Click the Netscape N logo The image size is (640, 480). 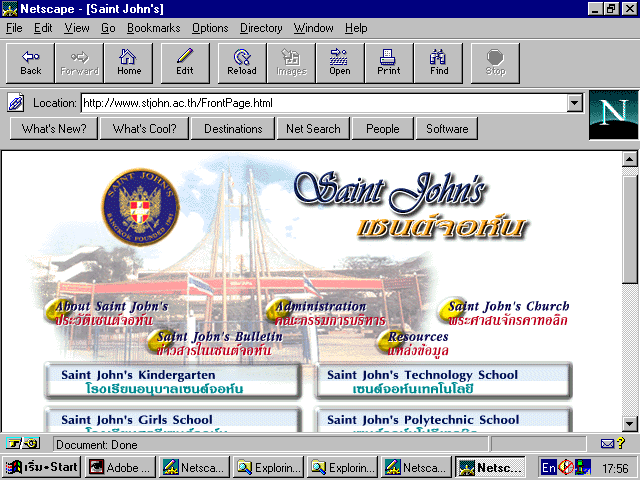613,114
